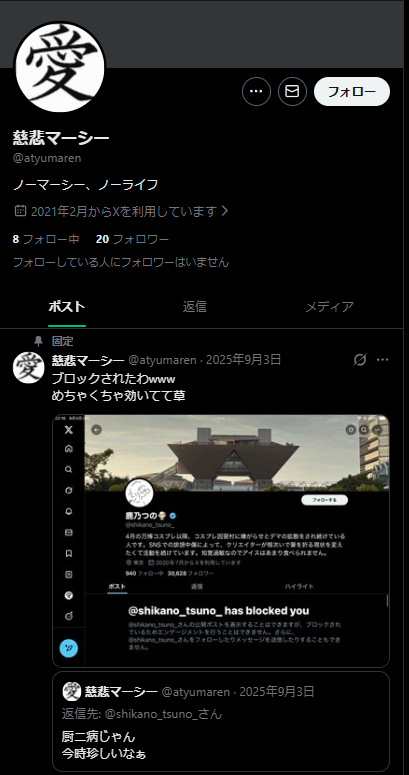Open the 20 フォロワー followers list
Viewport: 409px width, 775px height.
pos(133,240)
